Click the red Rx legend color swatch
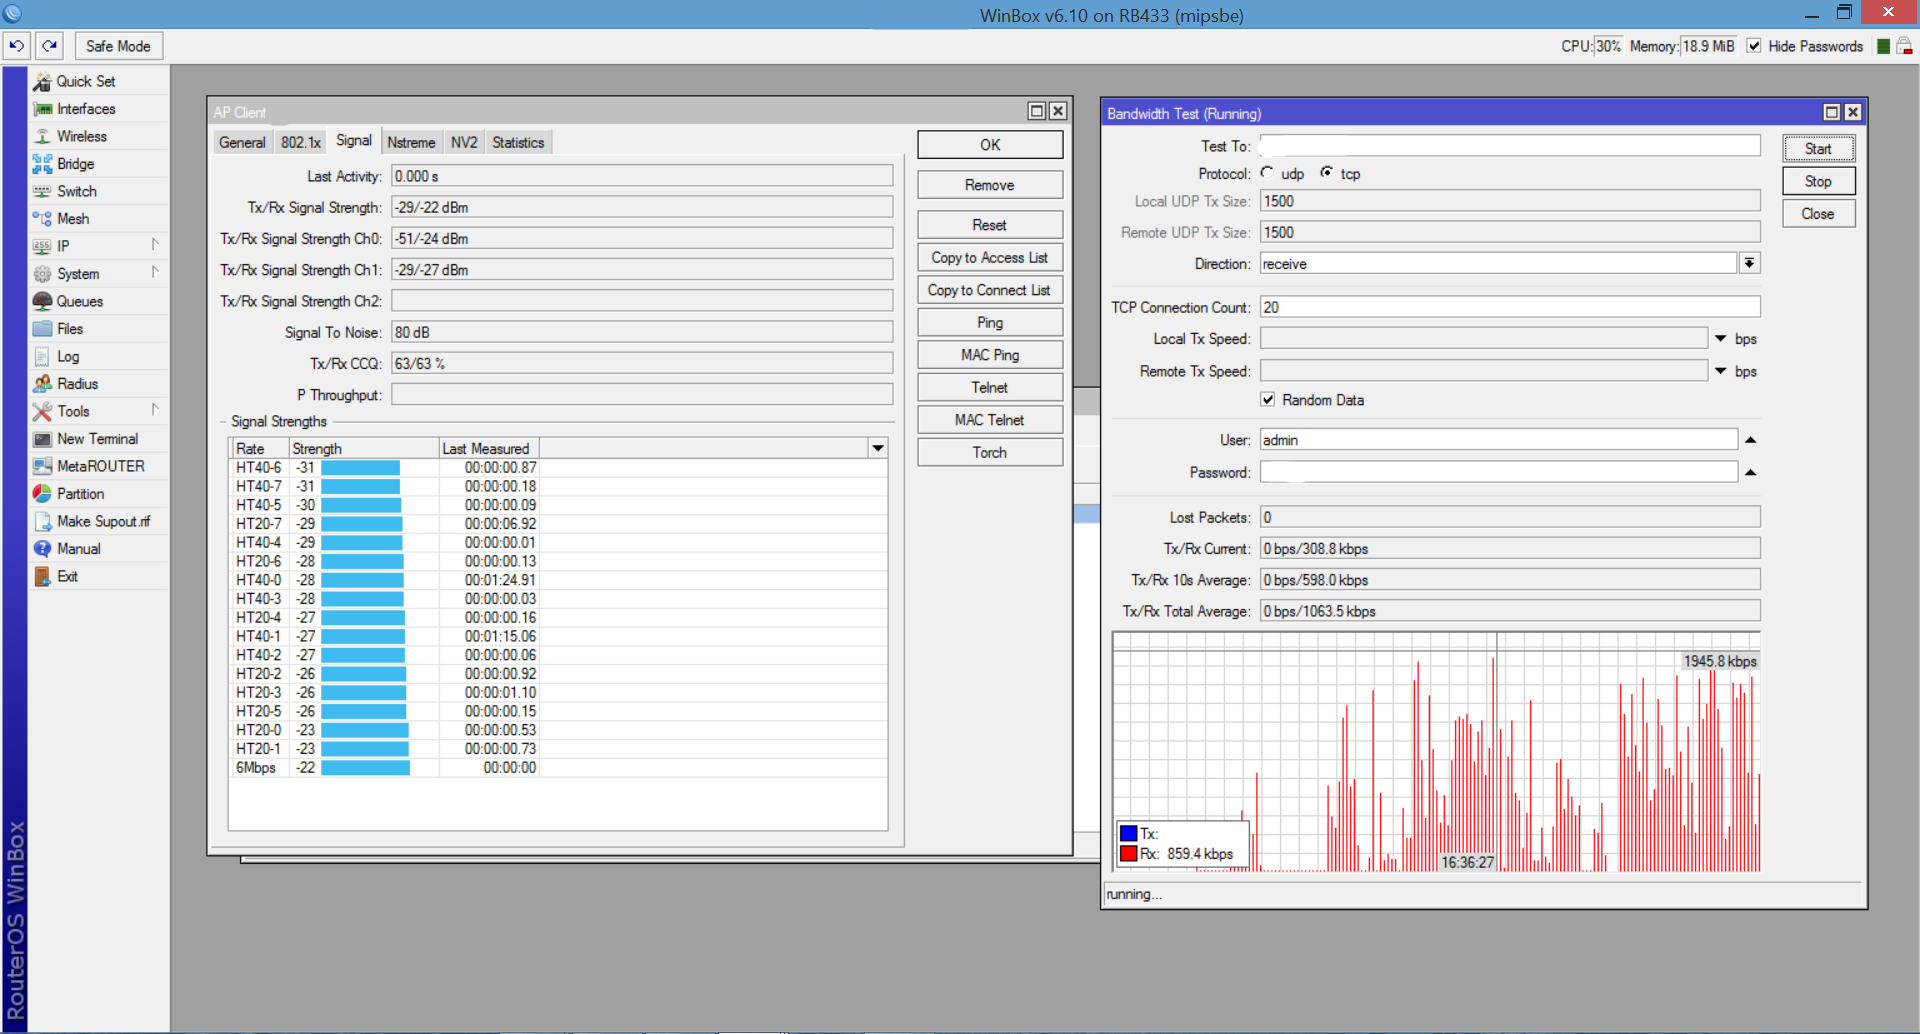The height and width of the screenshot is (1034, 1920). (1129, 854)
